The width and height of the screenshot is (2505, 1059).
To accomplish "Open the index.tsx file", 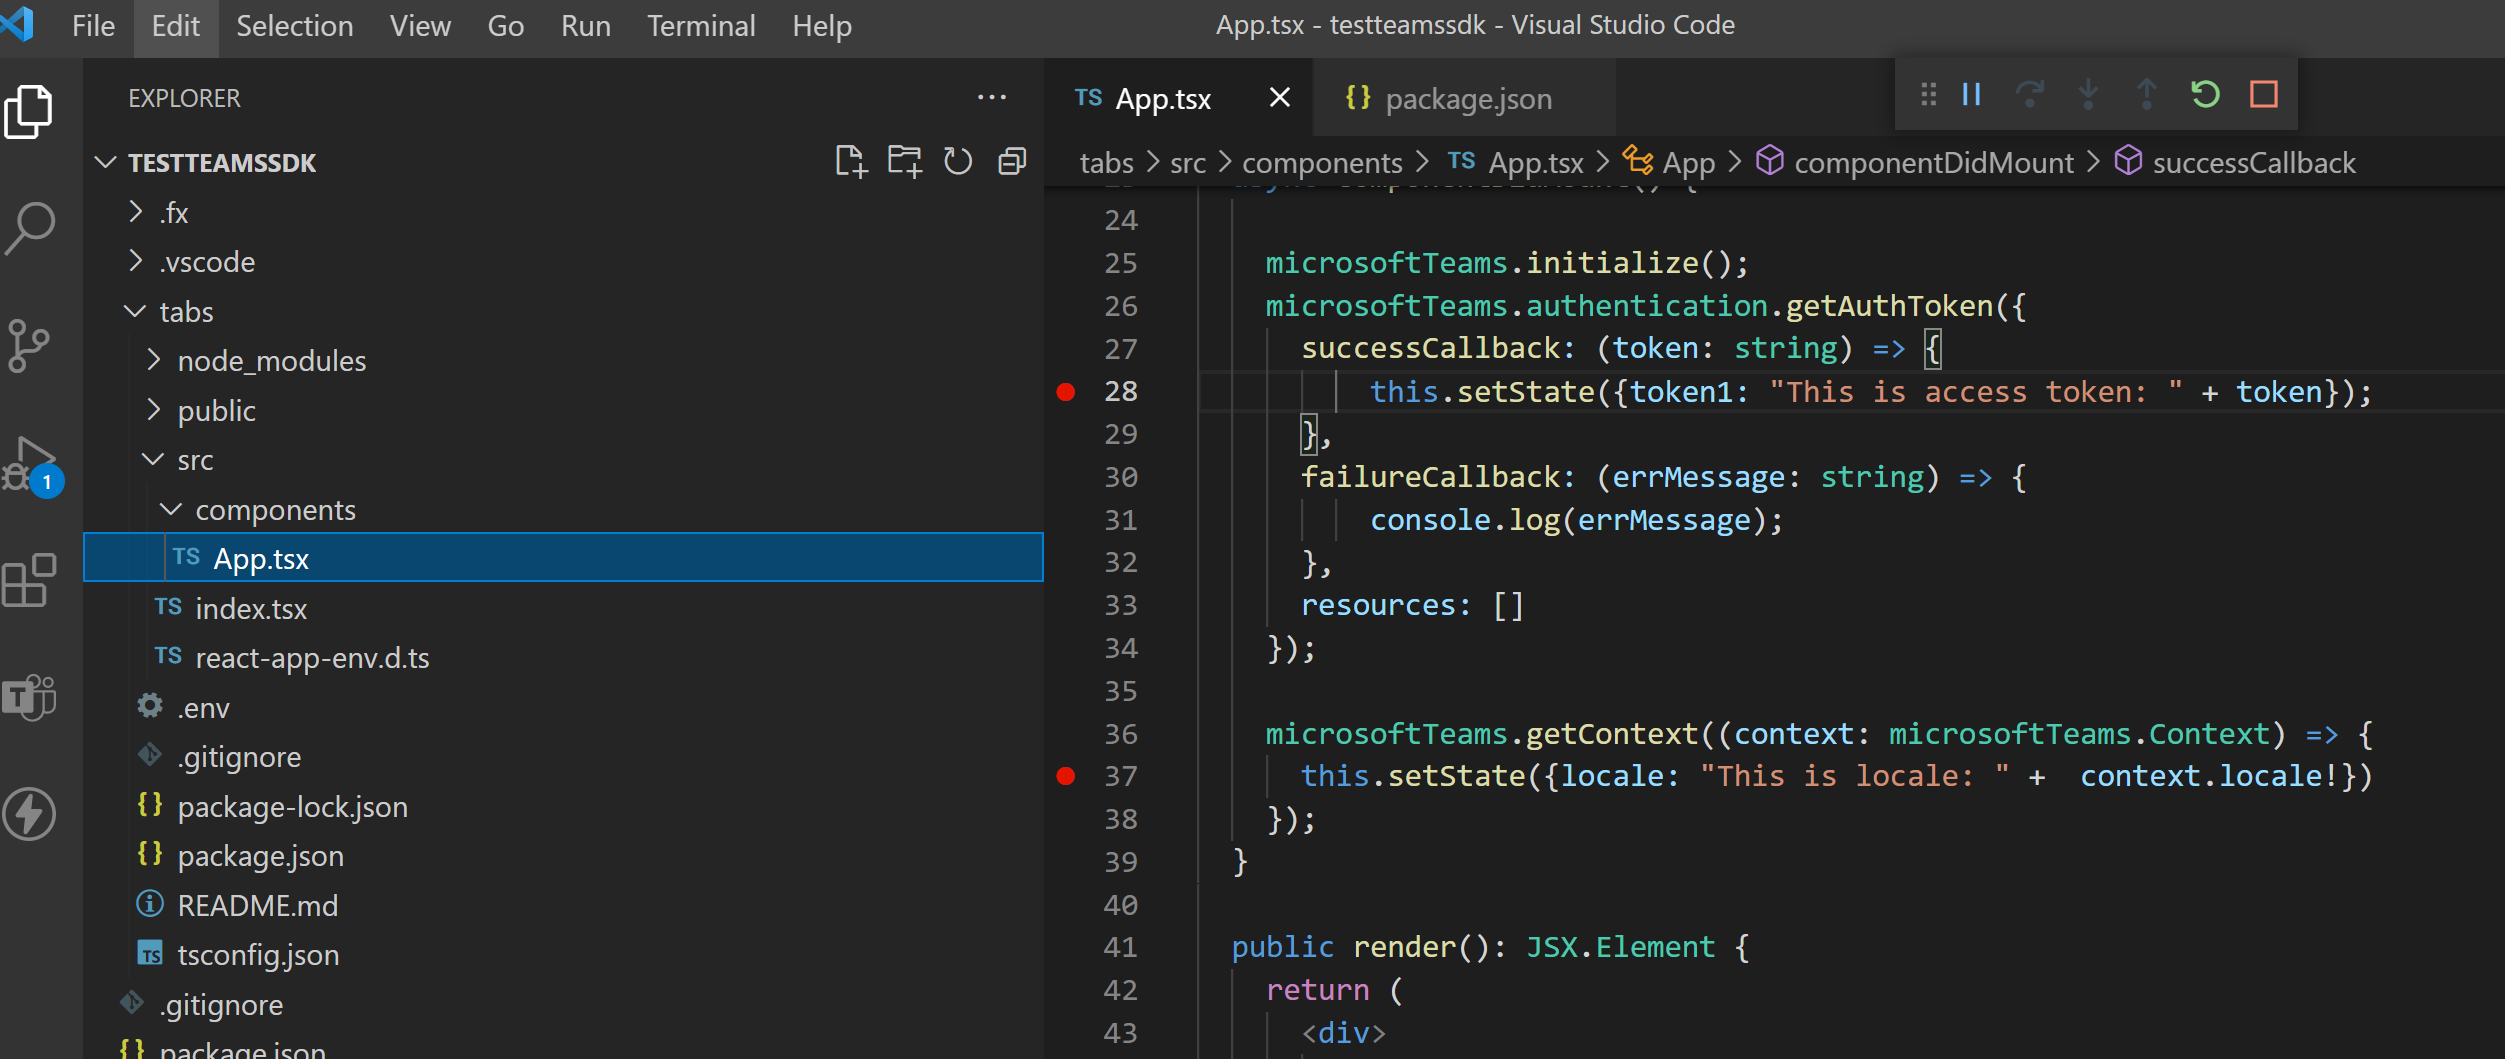I will tap(251, 608).
